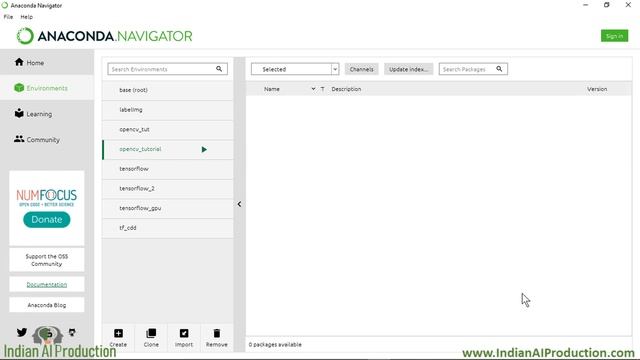Select the tensorflow_2 environment

(x=168, y=188)
